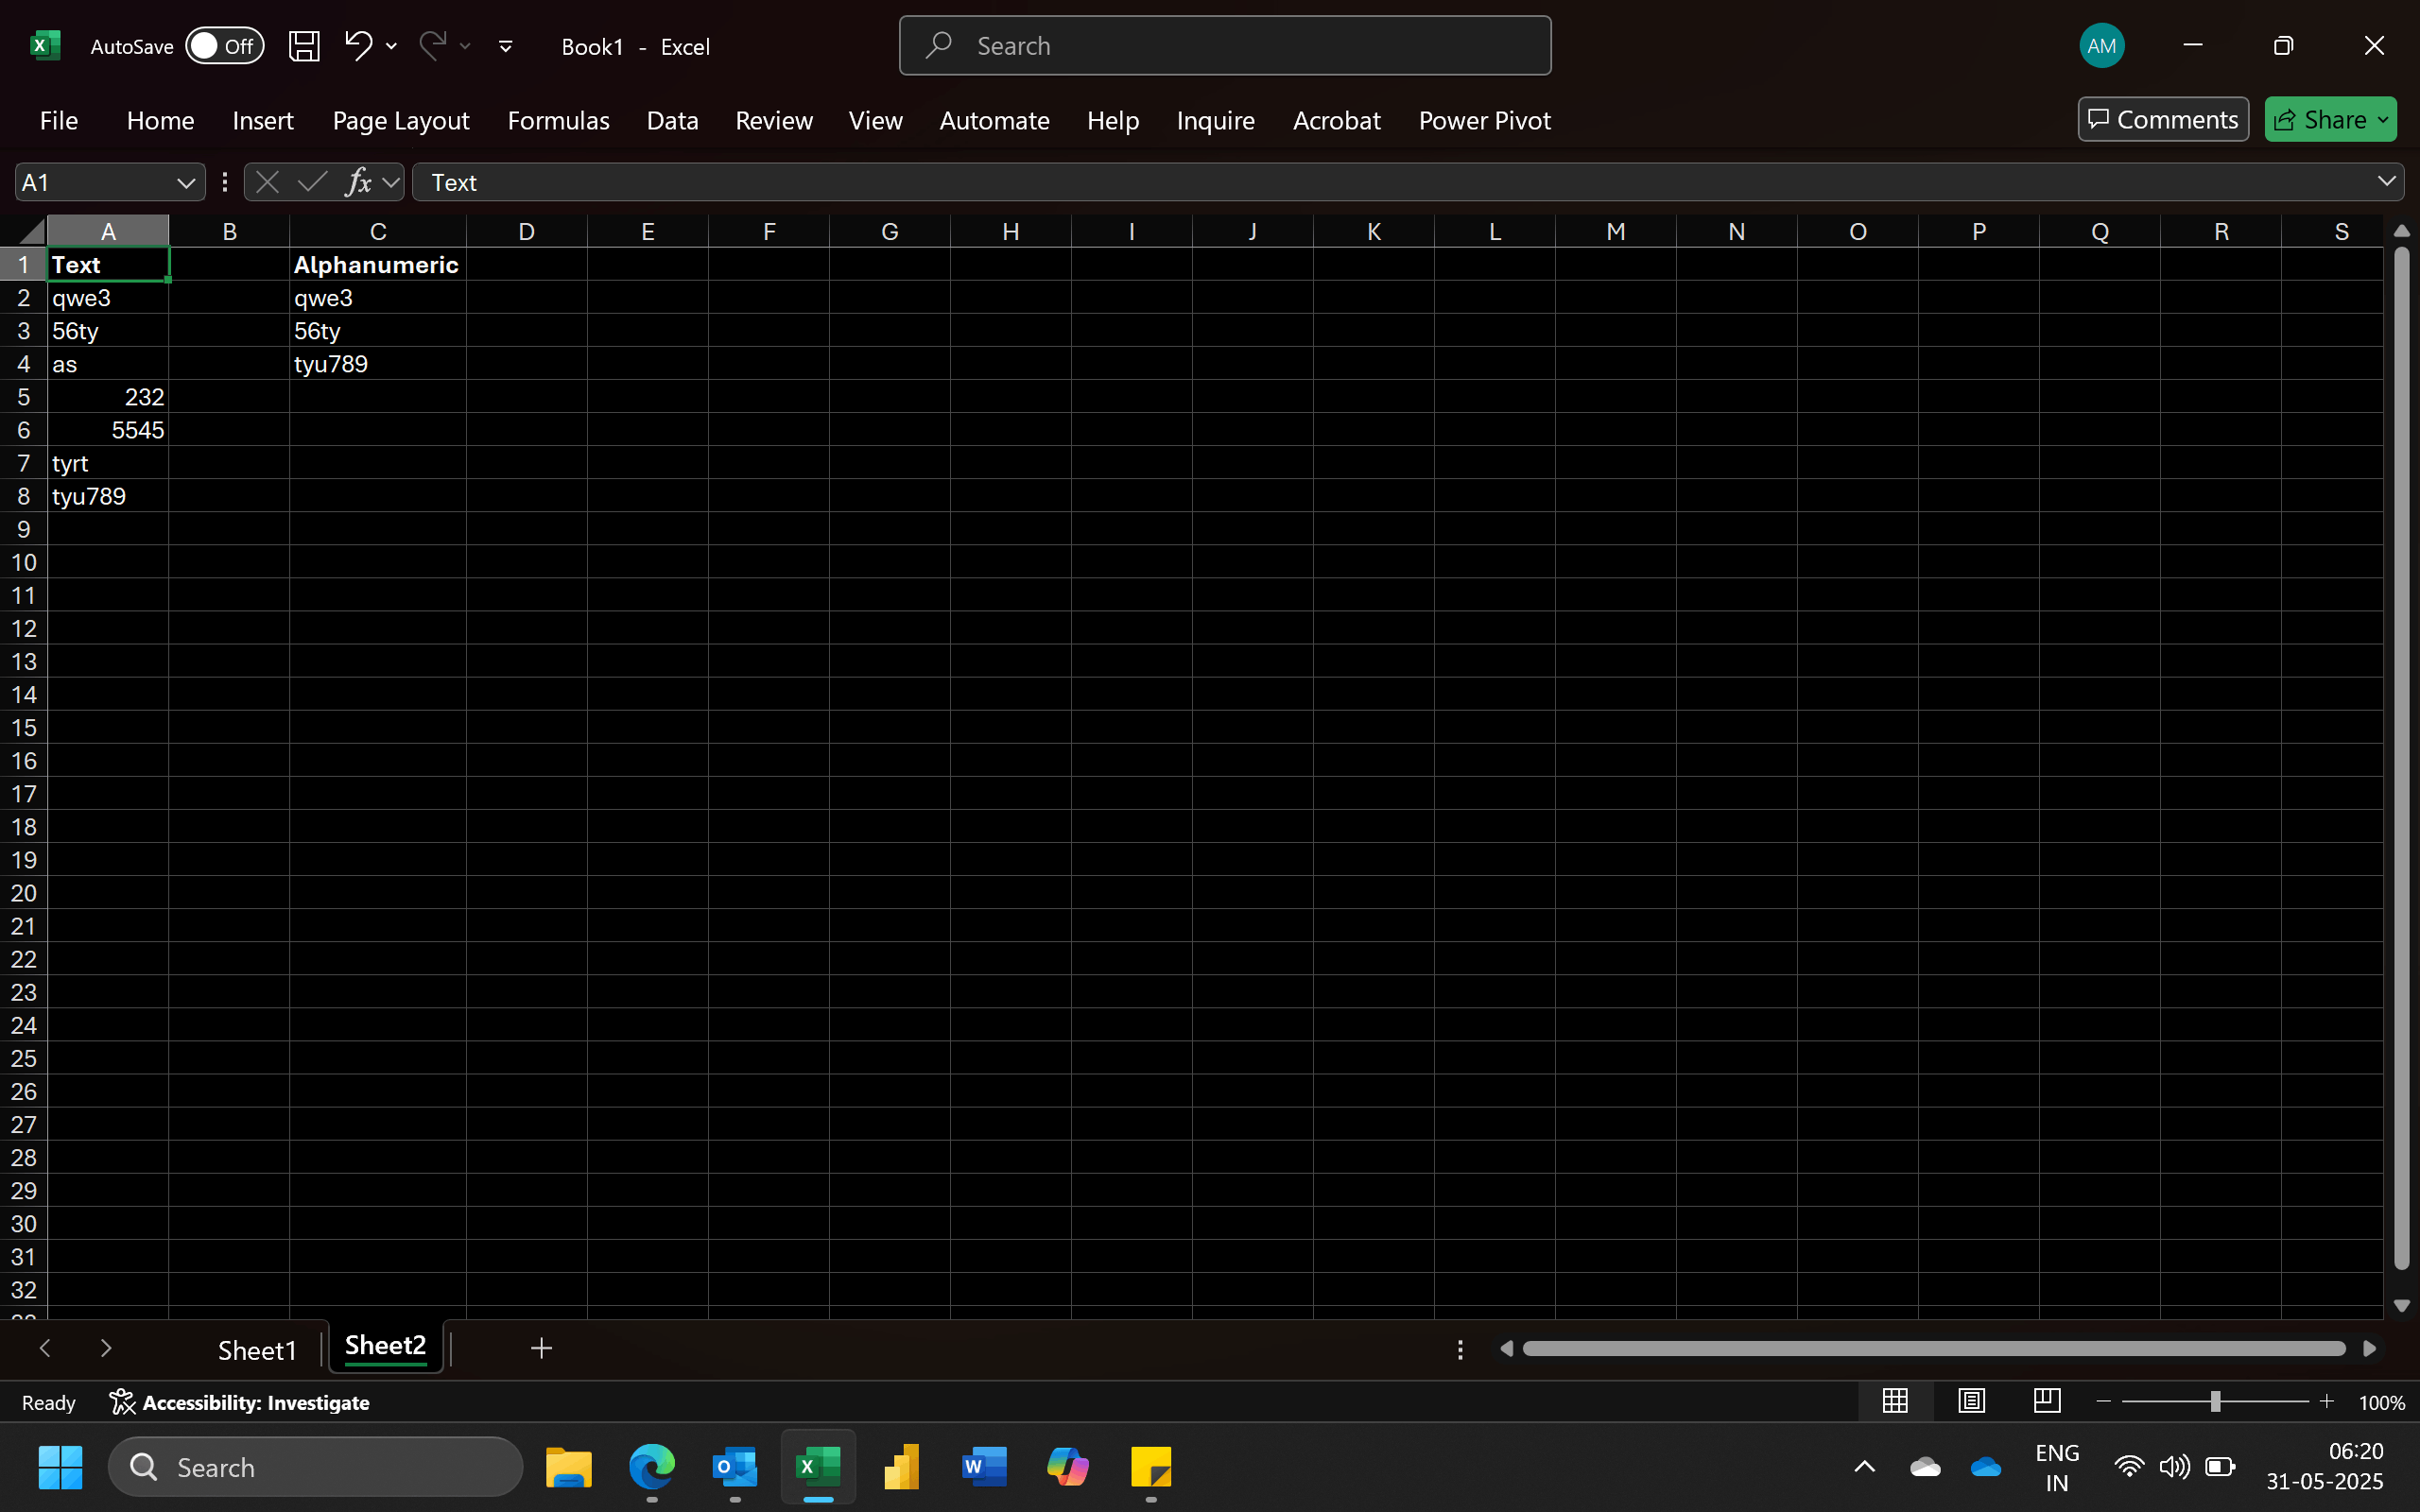The image size is (2420, 1512).
Task: Select the Normal view icon in status bar
Action: (1895, 1400)
